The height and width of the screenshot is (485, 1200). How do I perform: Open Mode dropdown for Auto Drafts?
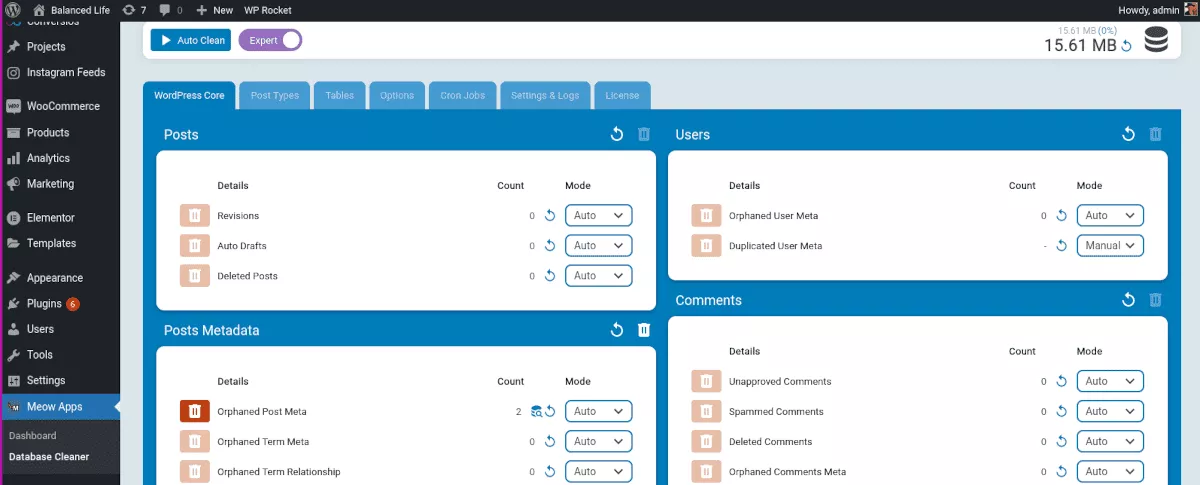(x=599, y=246)
